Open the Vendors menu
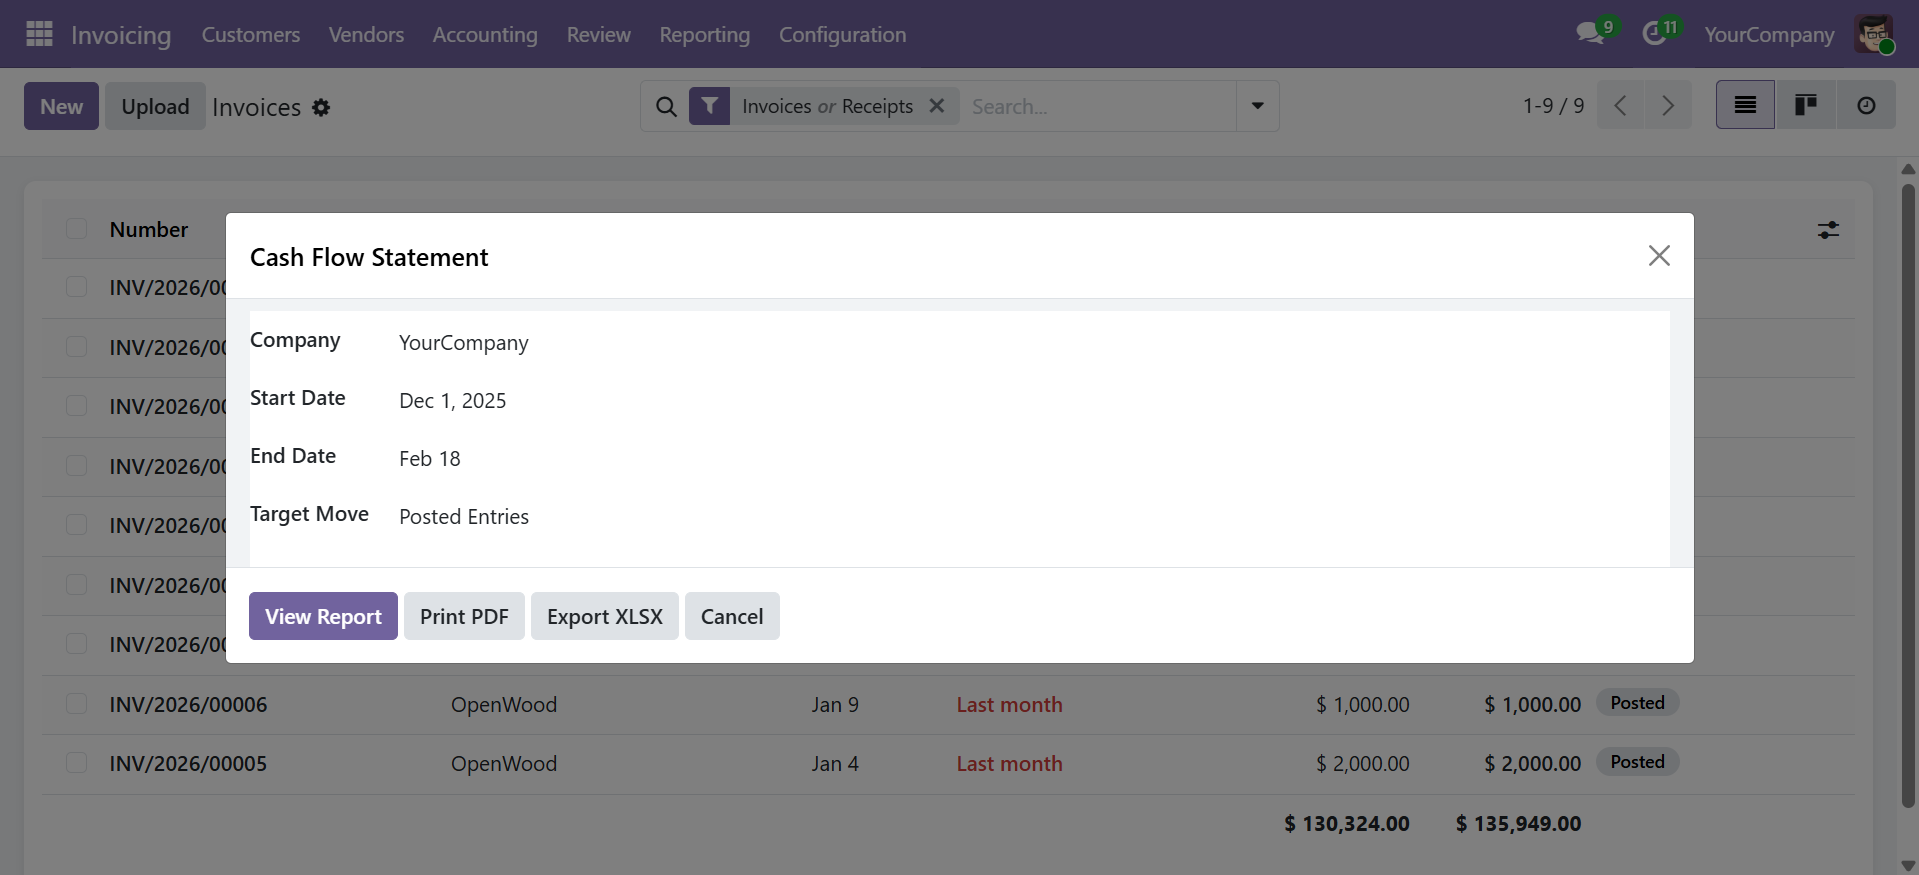The image size is (1919, 875). 367,35
